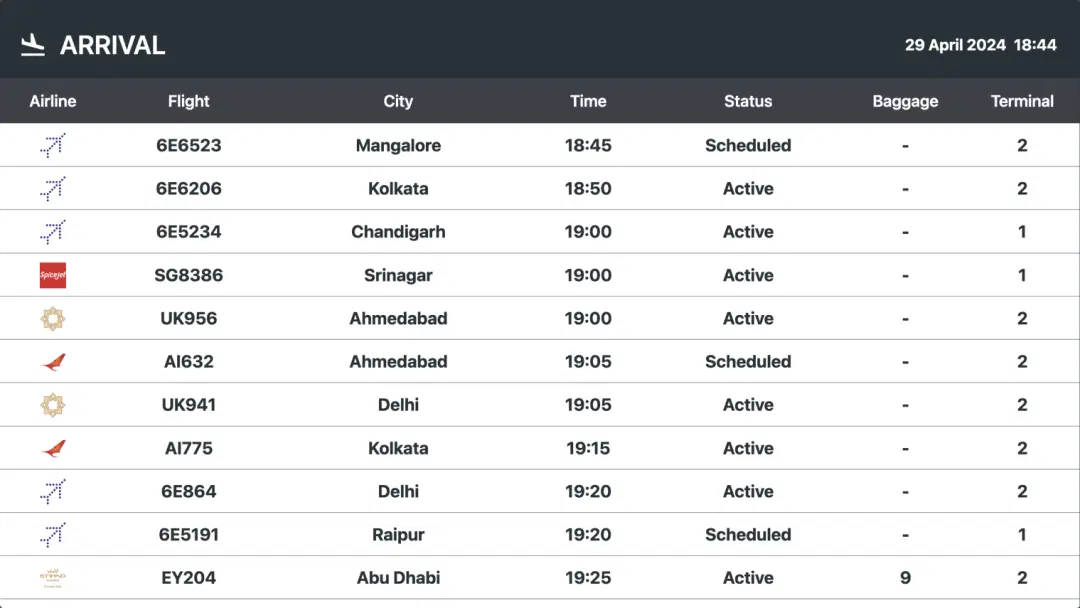Click SpiceJet logo beside SG8386

(x=53, y=275)
